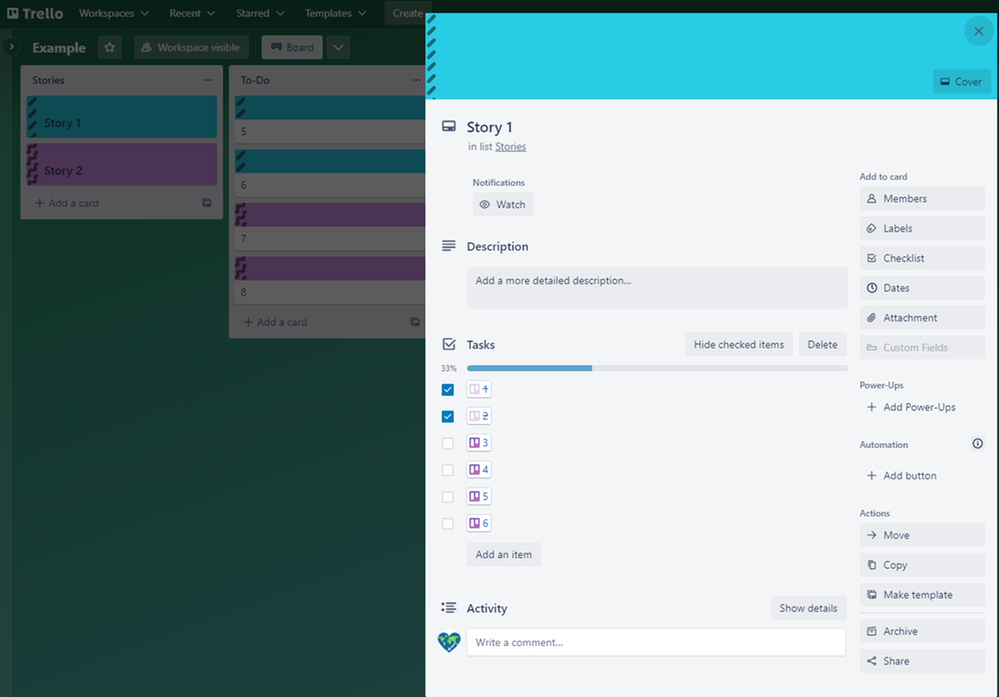999x697 pixels.
Task: Open card 8 in To-Do list
Action: pos(330,280)
